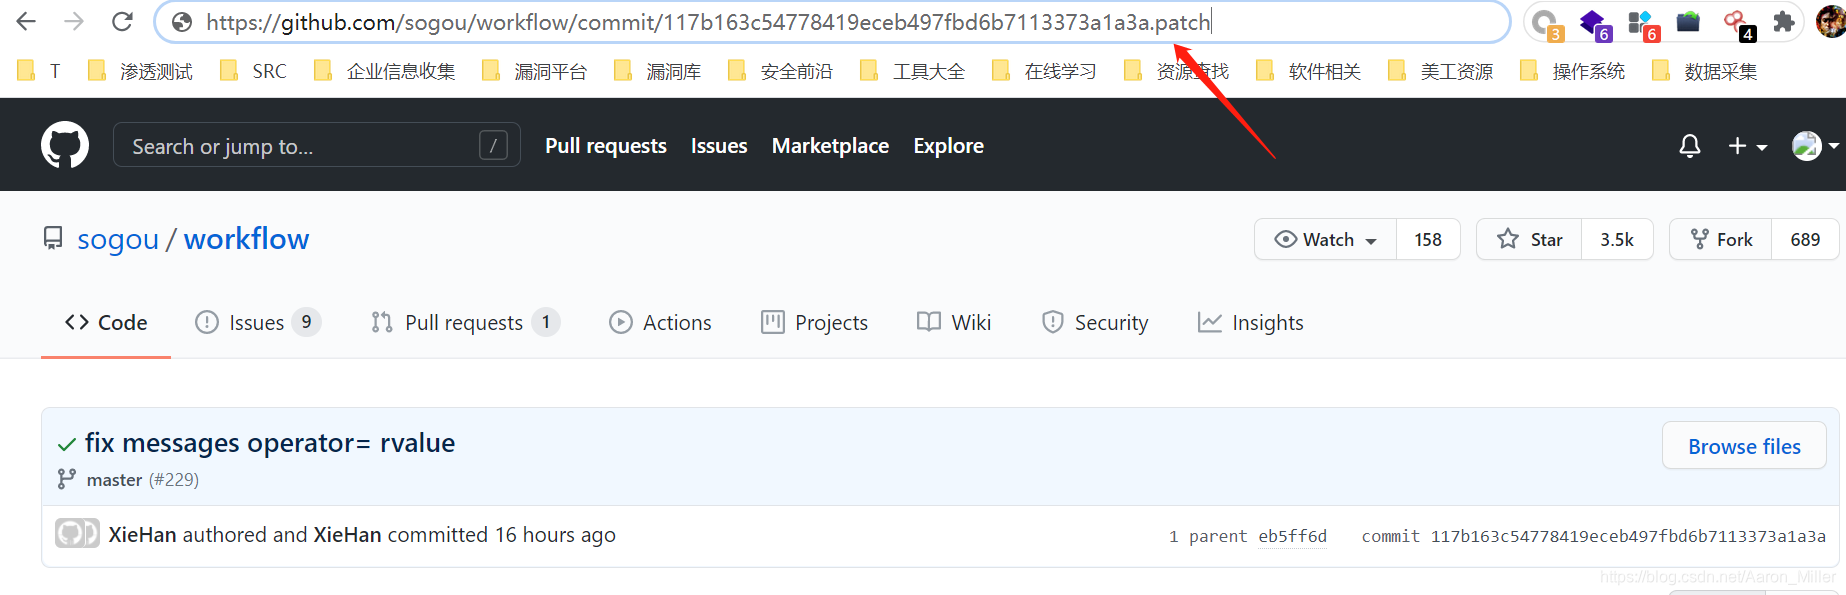Open parent commit eb5ff6d

(1292, 536)
